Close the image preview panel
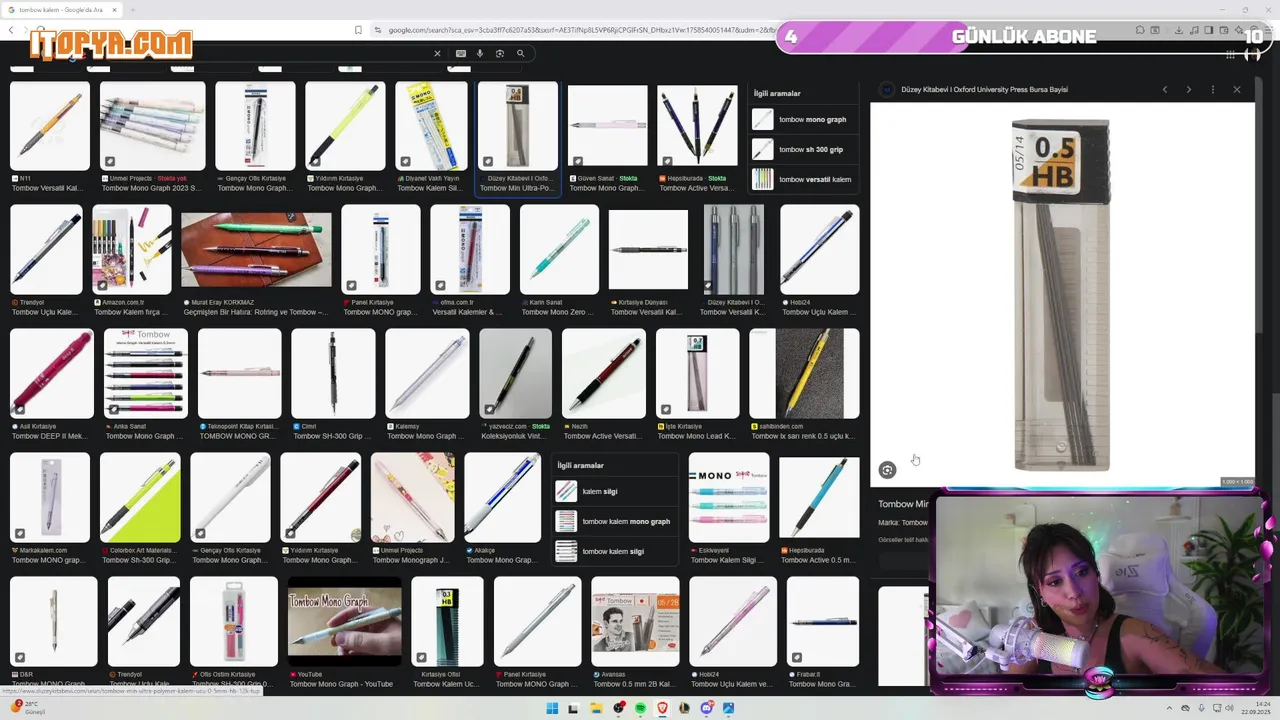 [x=1237, y=89]
